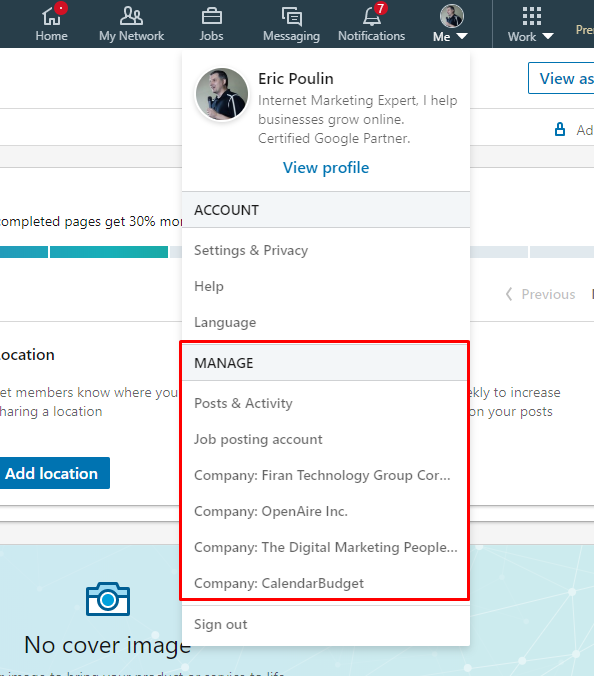Choose the Language option
Image resolution: width=594 pixels, height=676 pixels.
click(x=225, y=322)
